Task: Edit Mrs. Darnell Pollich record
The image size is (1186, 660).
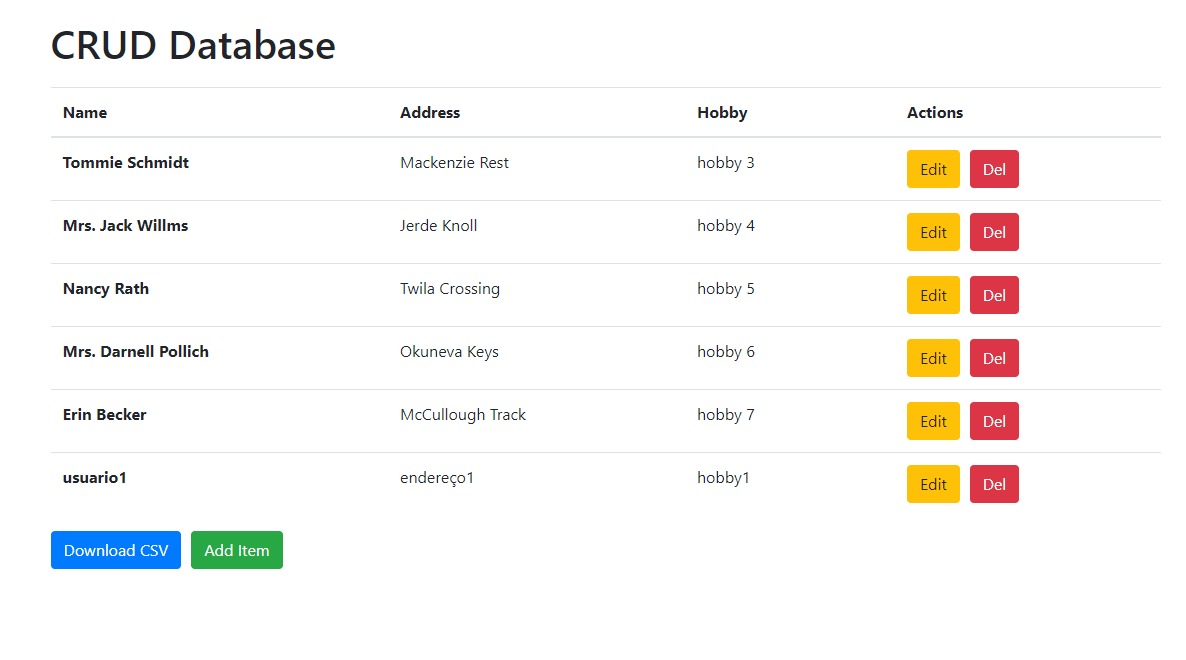Action: [932, 358]
